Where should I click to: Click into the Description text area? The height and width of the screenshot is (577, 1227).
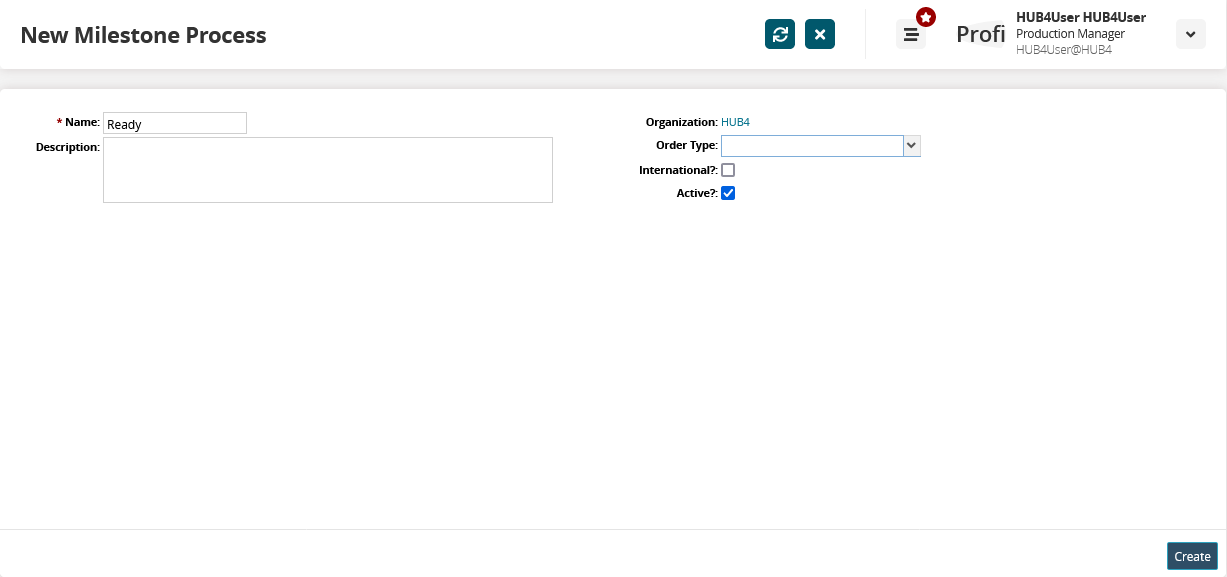[x=327, y=170]
